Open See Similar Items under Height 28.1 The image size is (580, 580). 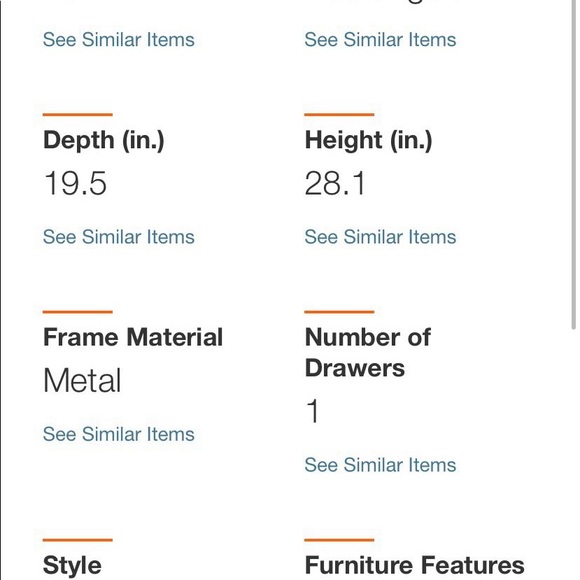tap(380, 237)
